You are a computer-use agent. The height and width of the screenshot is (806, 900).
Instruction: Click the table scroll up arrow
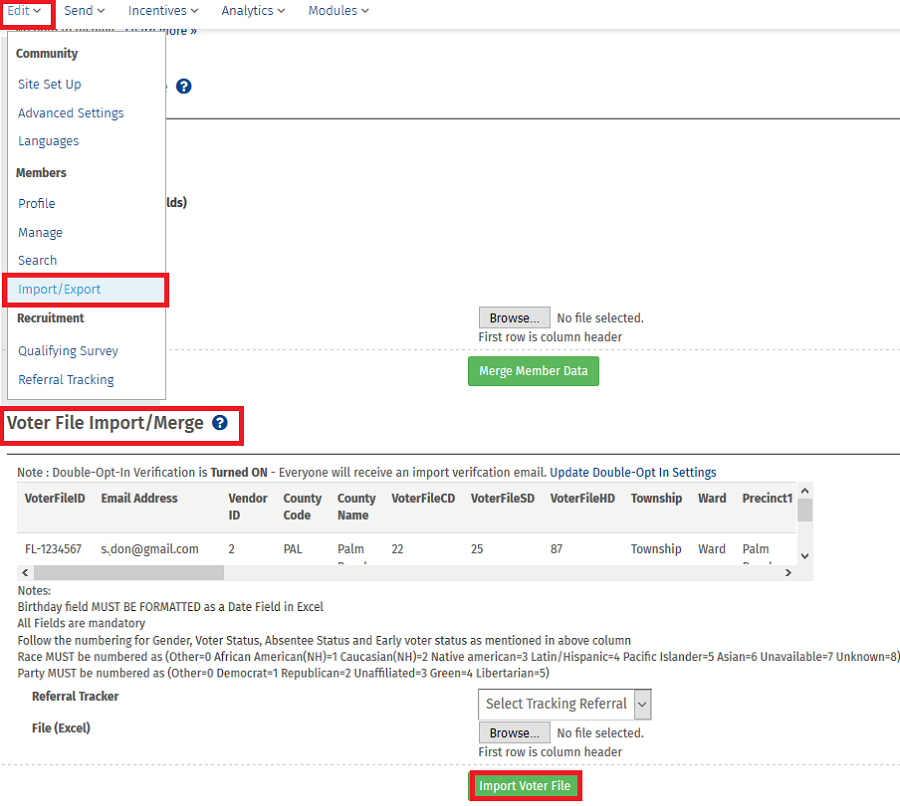click(x=805, y=491)
